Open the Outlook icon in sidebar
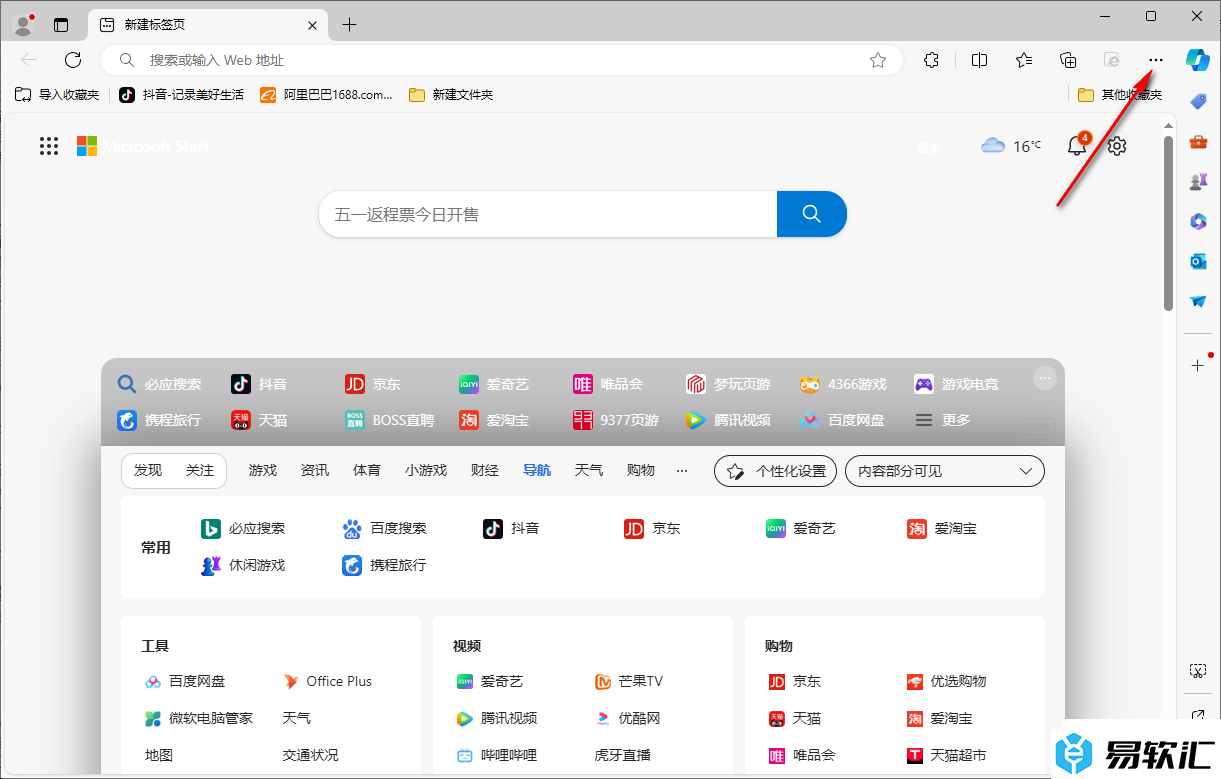Viewport: 1221px width, 779px height. click(x=1198, y=261)
